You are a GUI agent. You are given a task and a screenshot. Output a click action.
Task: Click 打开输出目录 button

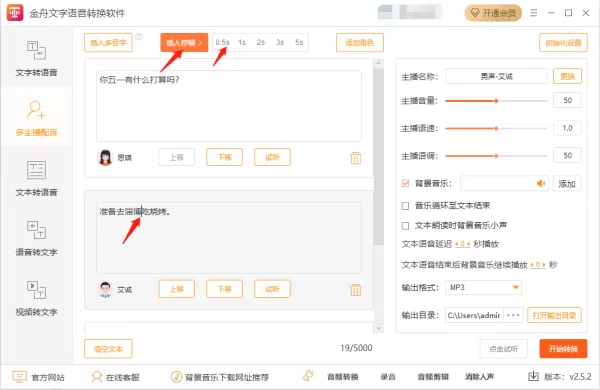(x=554, y=315)
